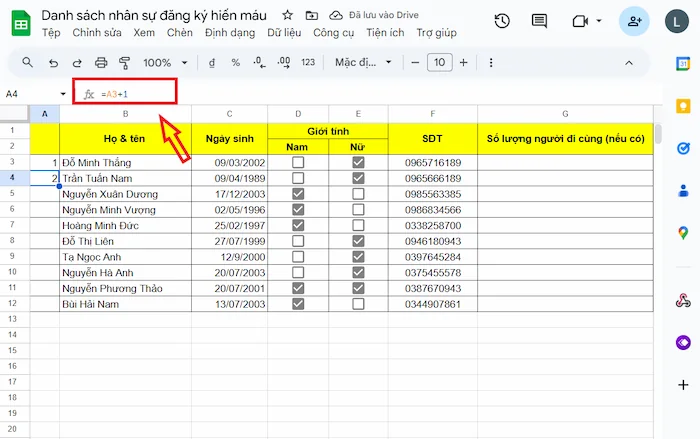Viewport: 700px width, 439px height.
Task: Open the Dữ liệu menu
Action: 284,33
